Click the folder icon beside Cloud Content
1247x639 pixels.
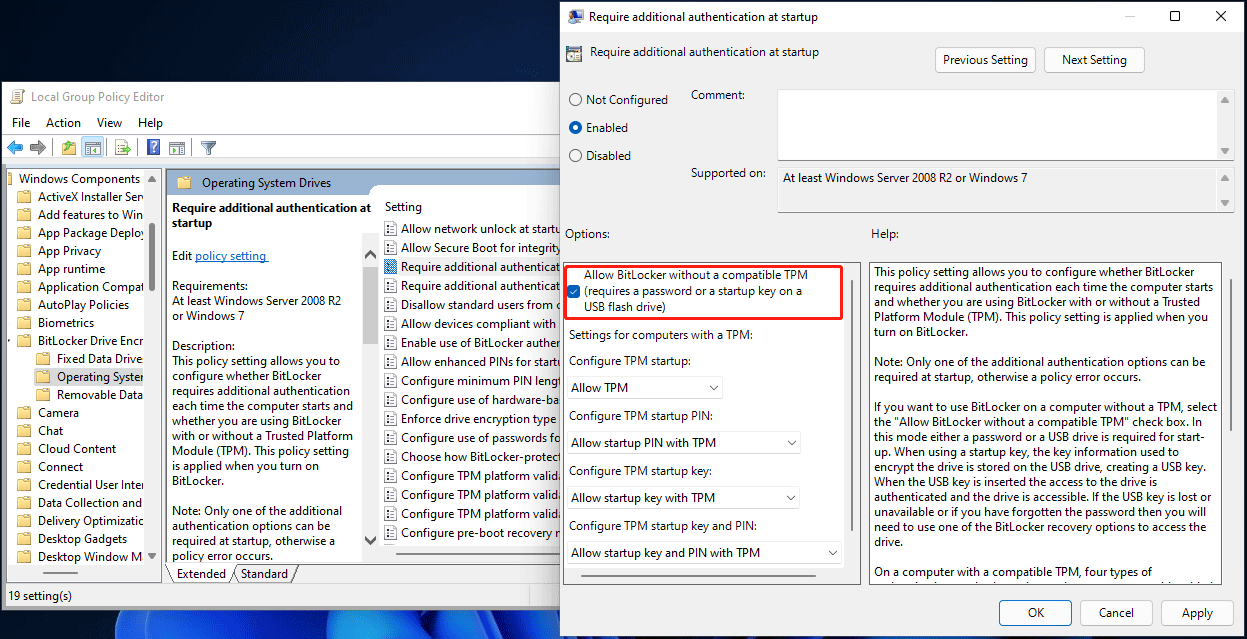click(25, 449)
